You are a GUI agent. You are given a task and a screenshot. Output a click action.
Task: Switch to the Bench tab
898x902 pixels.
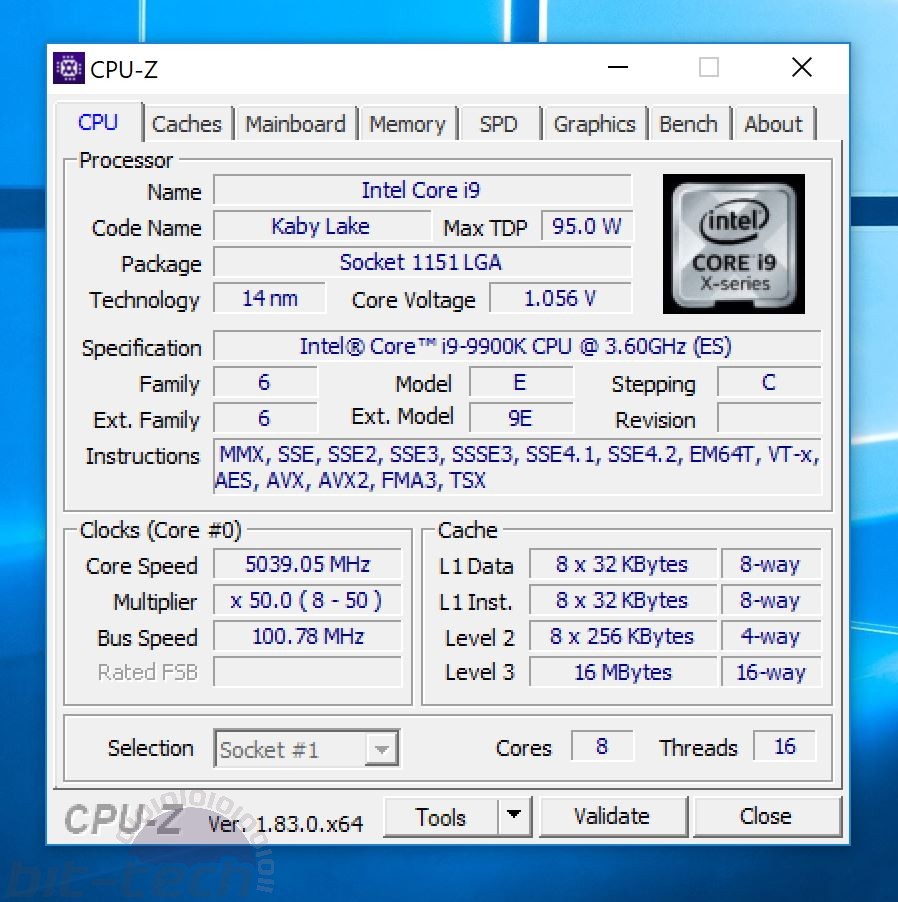(x=689, y=123)
